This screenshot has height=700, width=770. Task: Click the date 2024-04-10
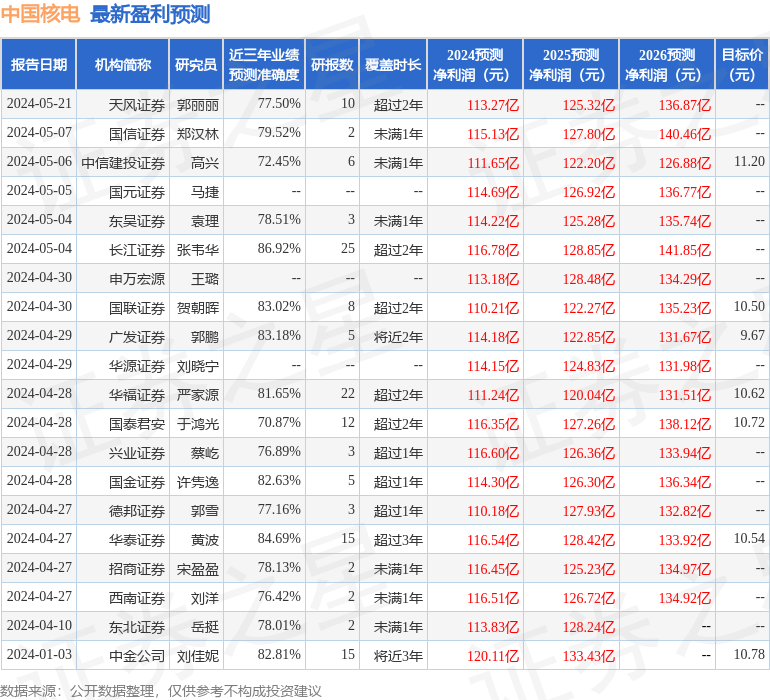click(39, 625)
